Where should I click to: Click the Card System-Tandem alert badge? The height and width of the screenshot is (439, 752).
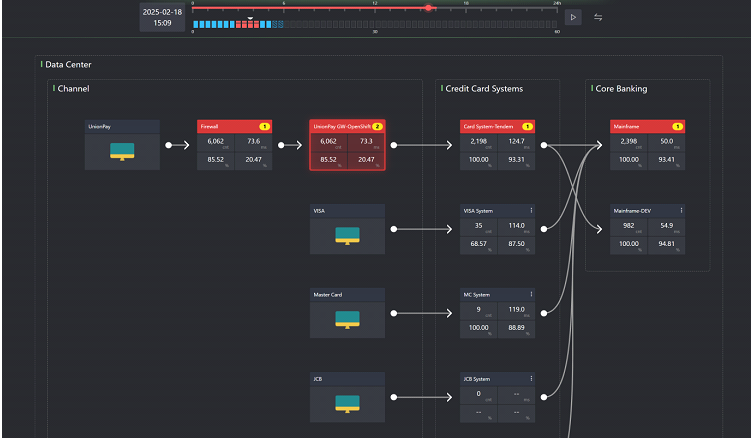click(x=527, y=127)
